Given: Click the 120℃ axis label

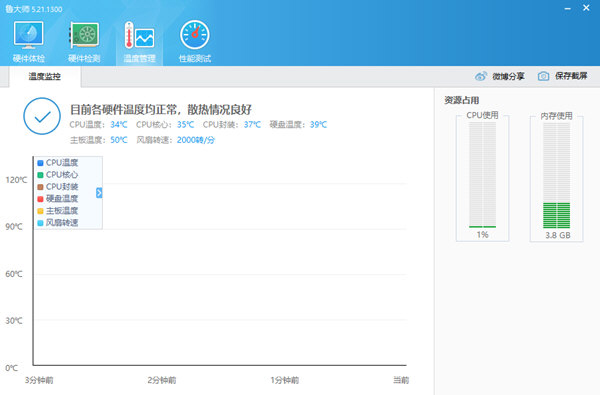Looking at the screenshot, I should 16,180.
